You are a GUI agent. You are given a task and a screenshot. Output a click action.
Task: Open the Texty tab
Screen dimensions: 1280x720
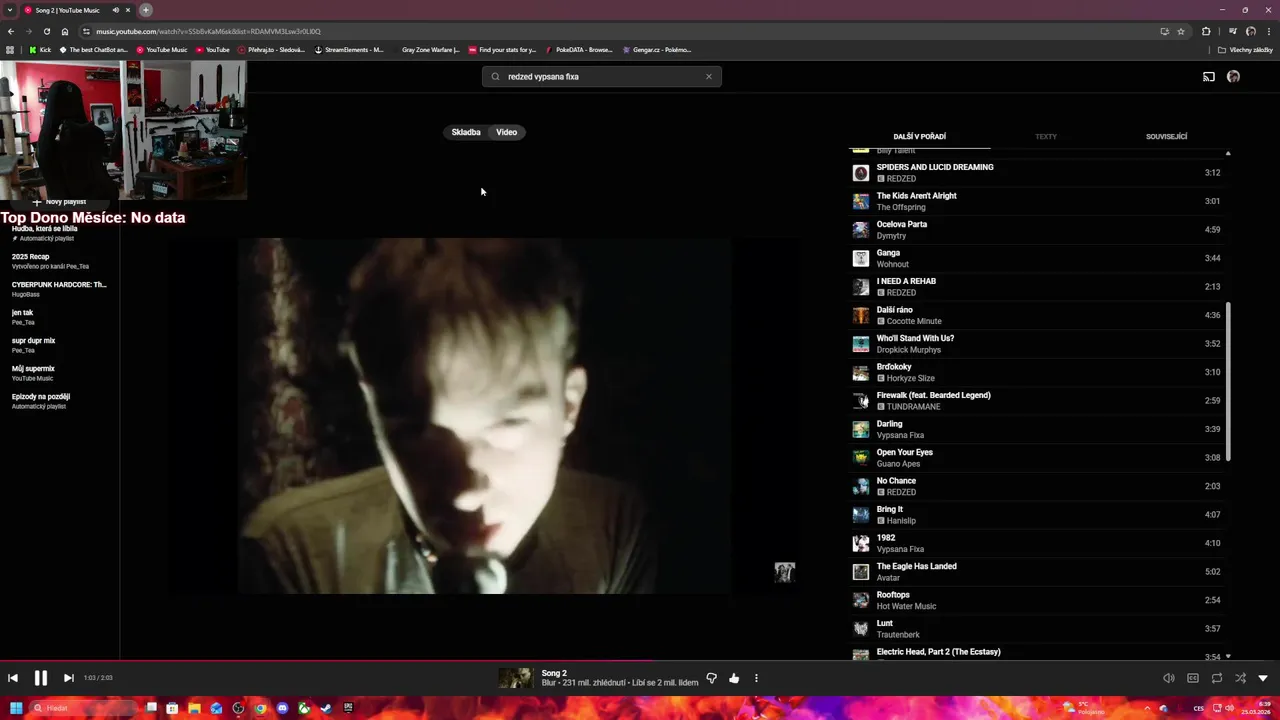(1046, 137)
